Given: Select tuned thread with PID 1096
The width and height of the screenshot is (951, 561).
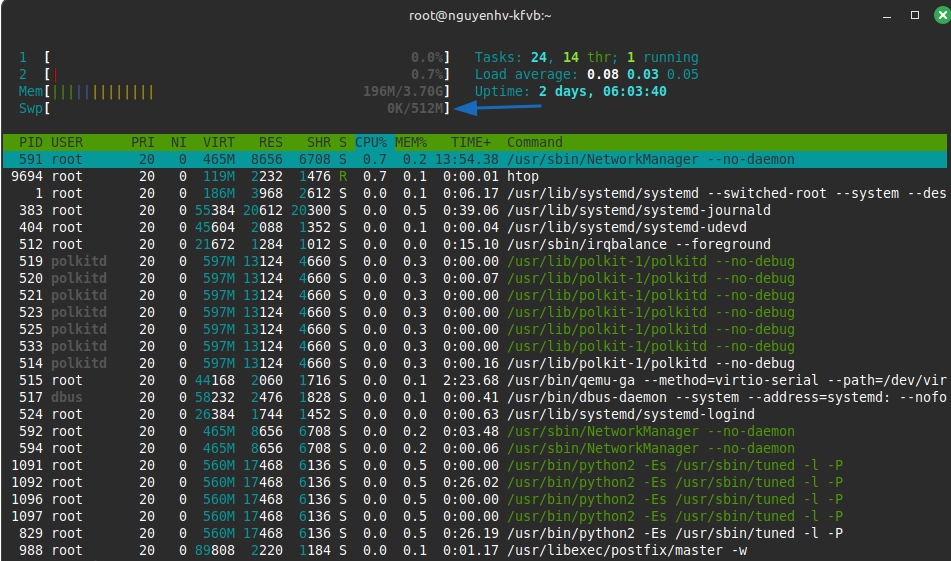Looking at the screenshot, I should [474, 499].
